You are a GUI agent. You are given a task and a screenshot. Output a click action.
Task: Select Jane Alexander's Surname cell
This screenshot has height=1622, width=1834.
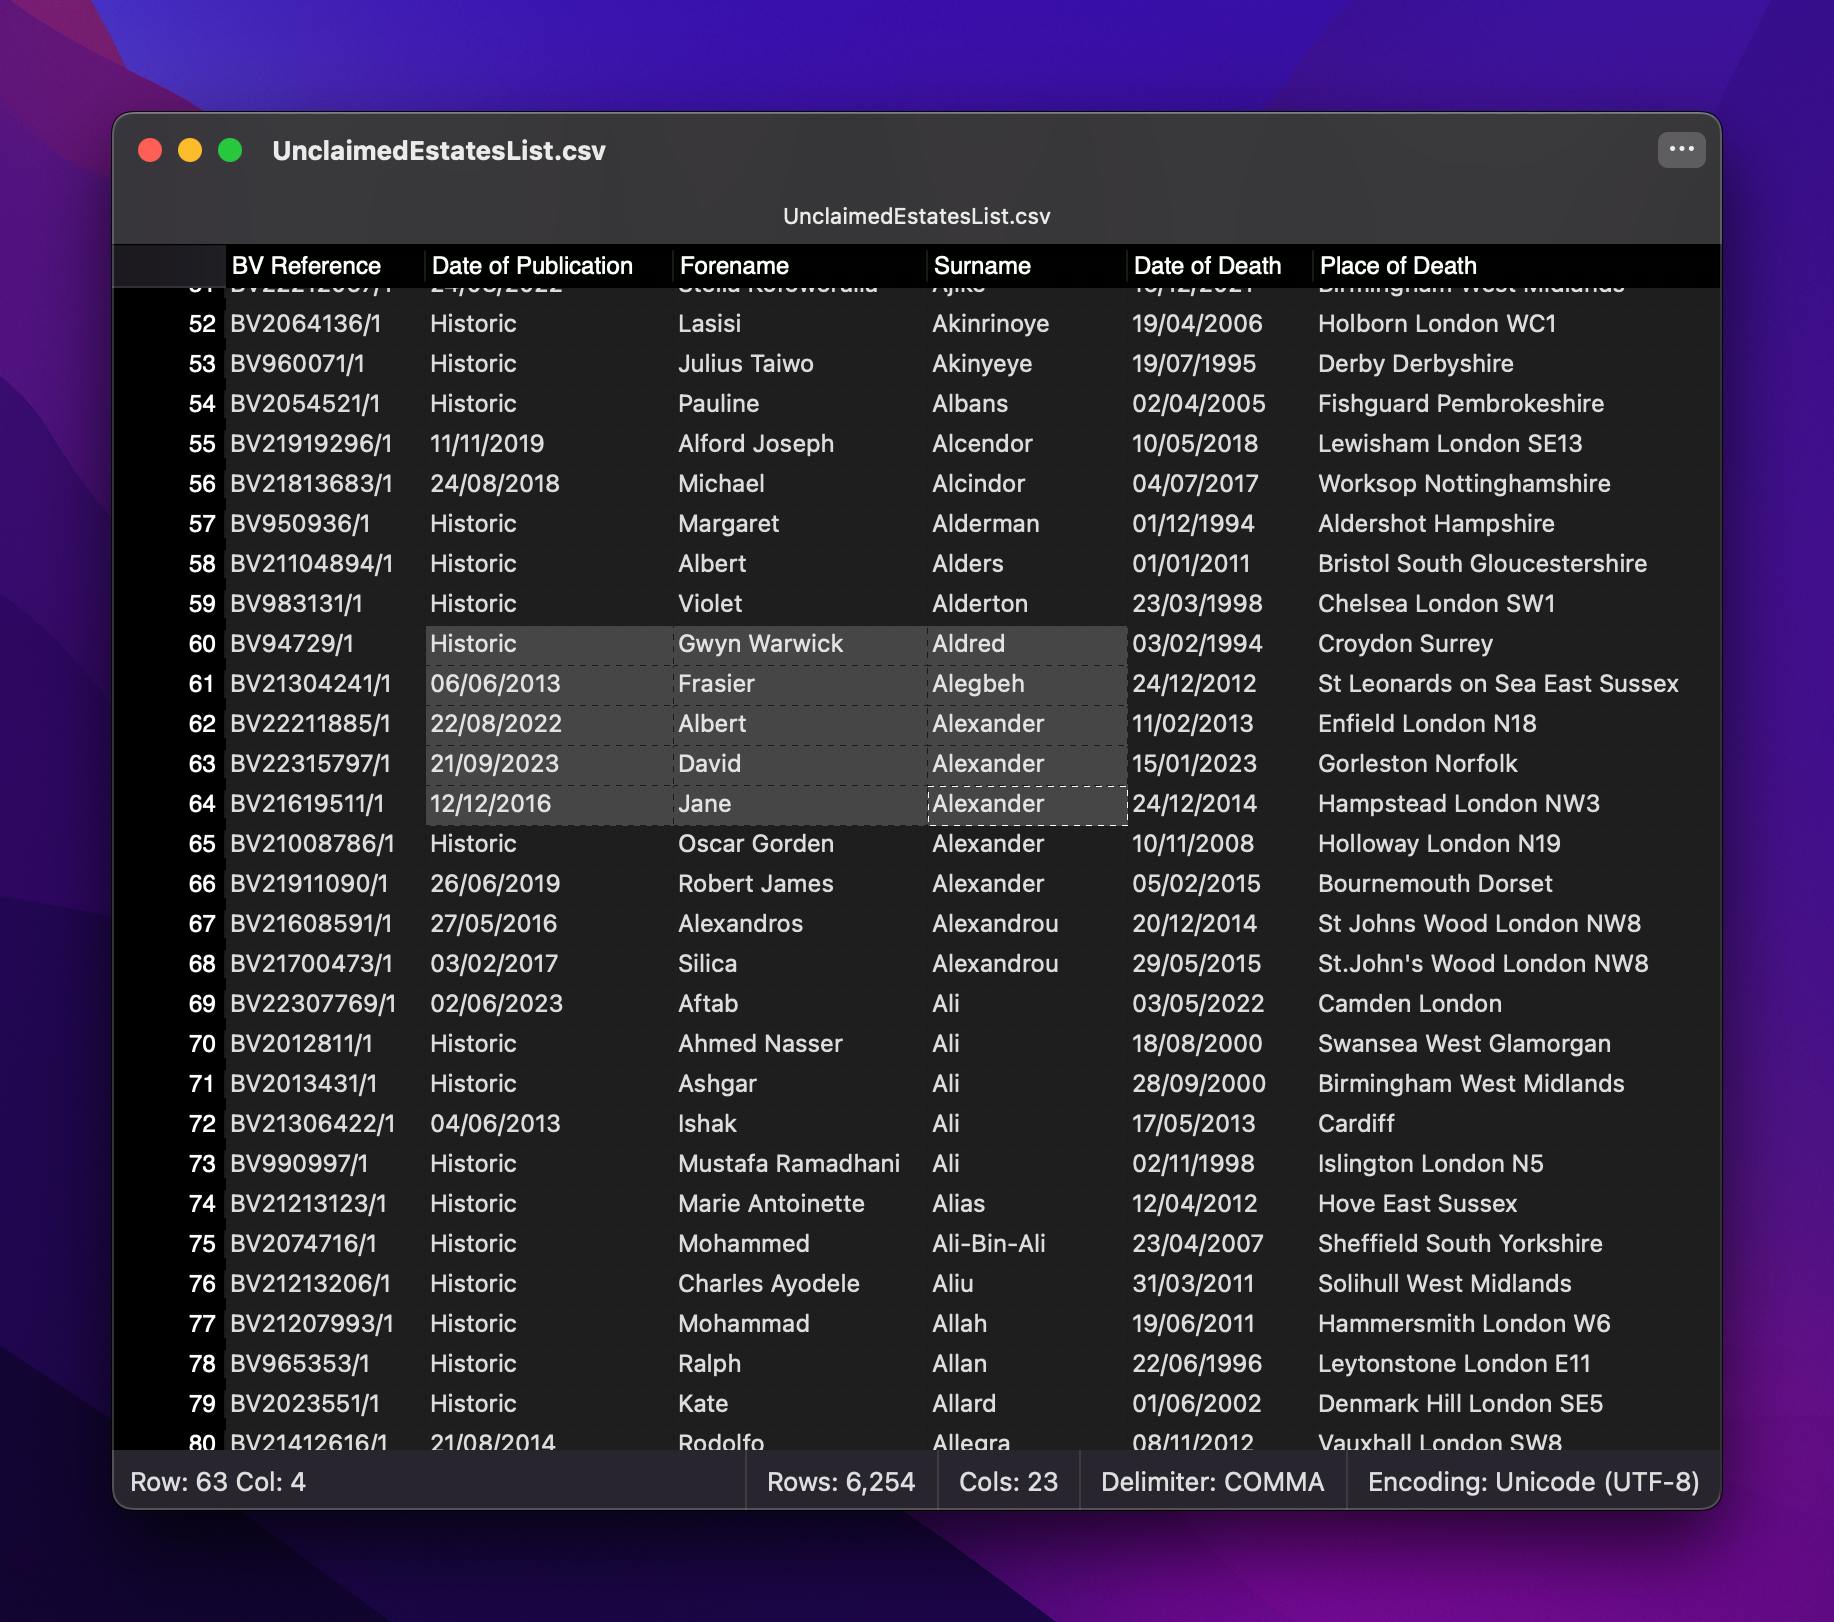tap(1027, 803)
